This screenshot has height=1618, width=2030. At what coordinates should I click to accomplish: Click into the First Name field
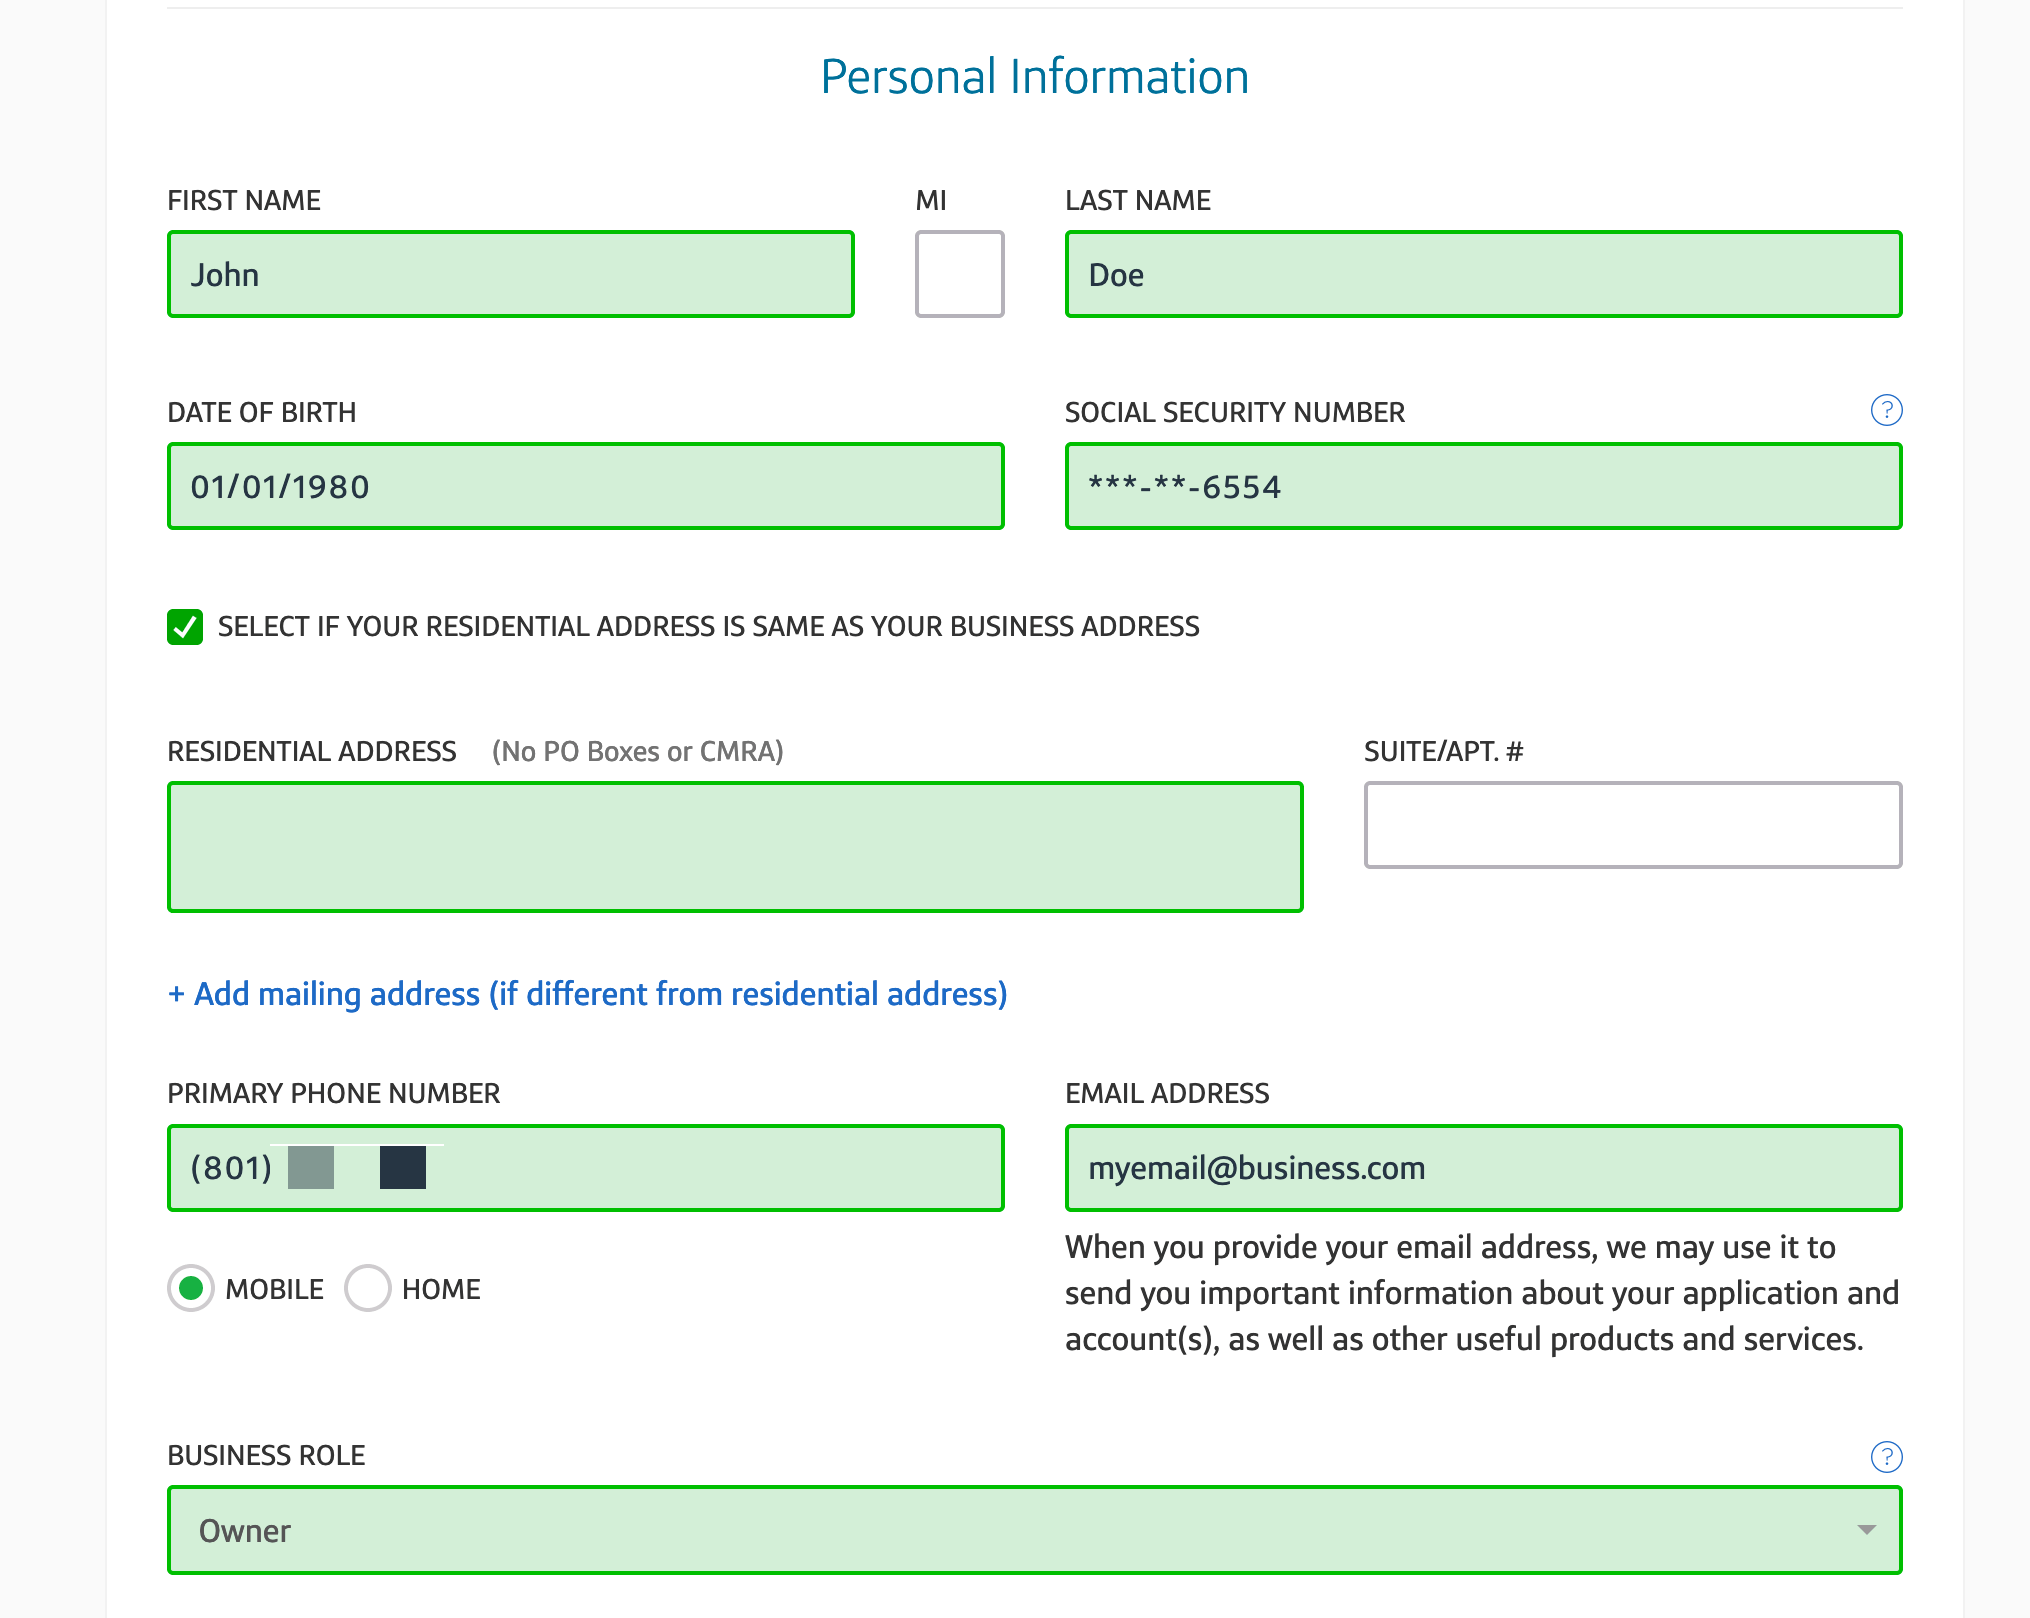pyautogui.click(x=511, y=274)
